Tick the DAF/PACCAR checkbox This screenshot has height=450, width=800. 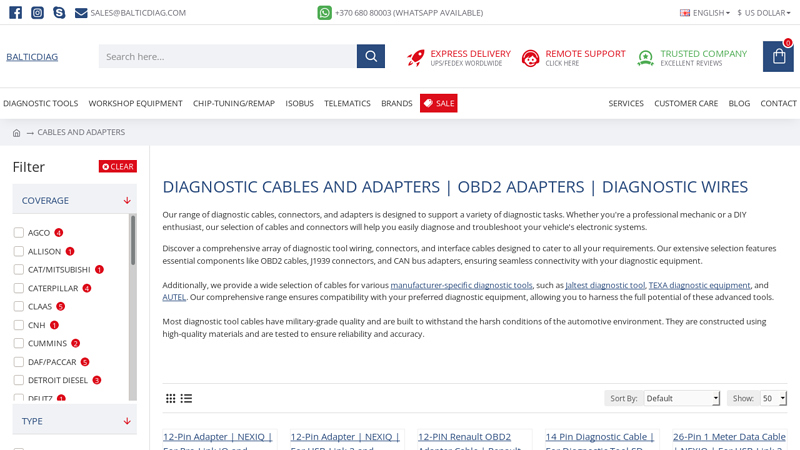pos(19,362)
